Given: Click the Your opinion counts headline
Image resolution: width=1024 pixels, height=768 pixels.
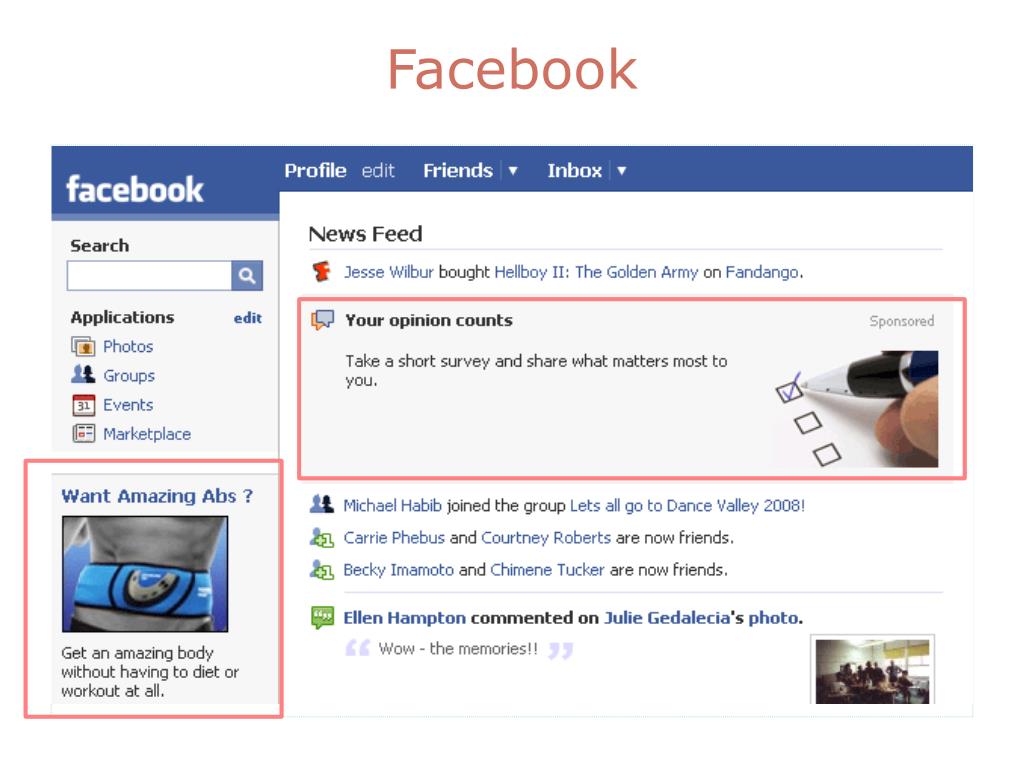Looking at the screenshot, I should coord(428,320).
